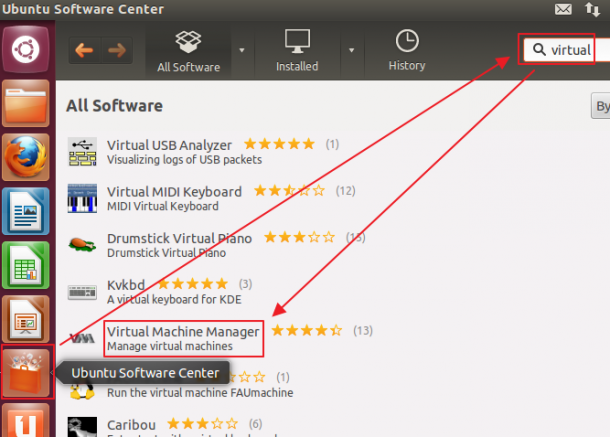
Task: Expand the All Software dropdown arrow
Action: click(242, 50)
